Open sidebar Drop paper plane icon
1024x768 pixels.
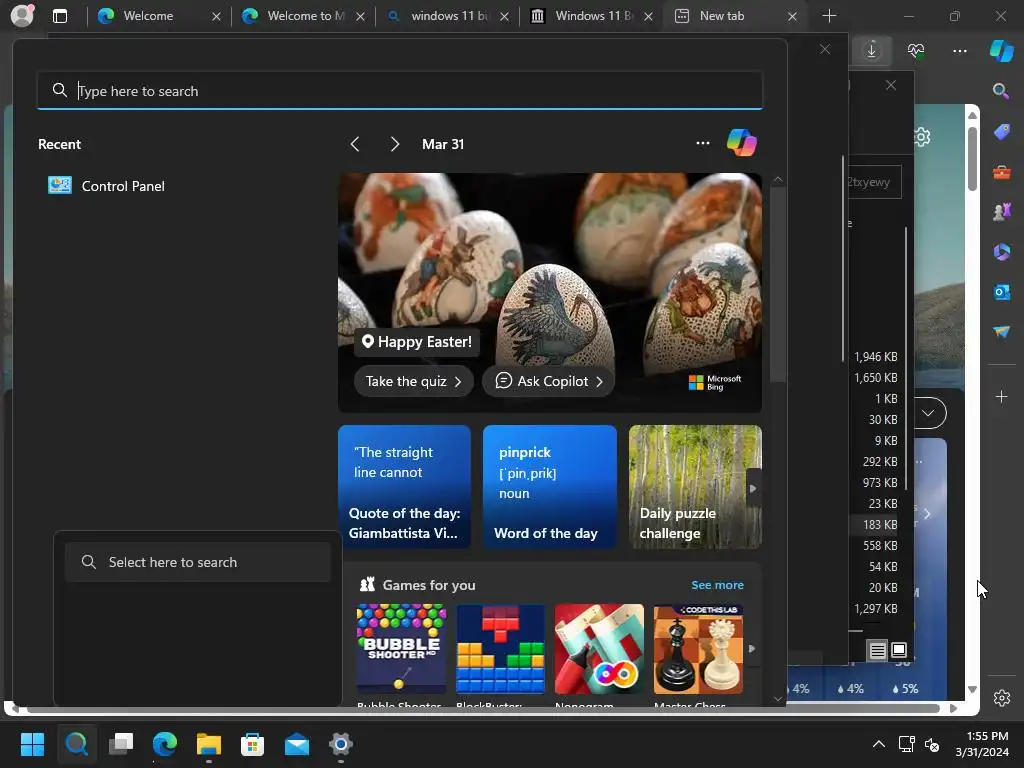tap(1001, 332)
